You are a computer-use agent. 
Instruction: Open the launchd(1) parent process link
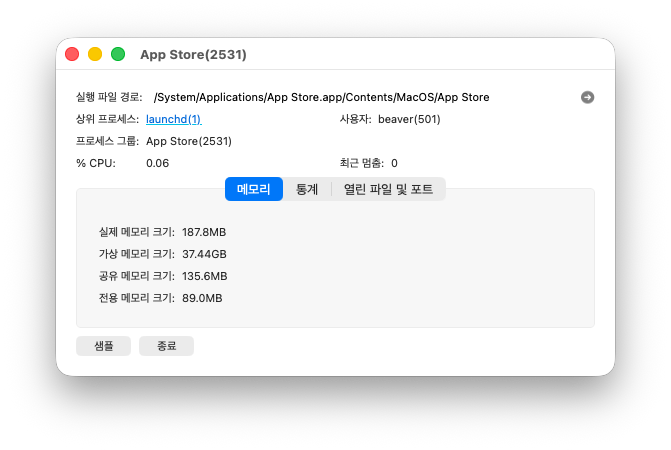pos(173,119)
